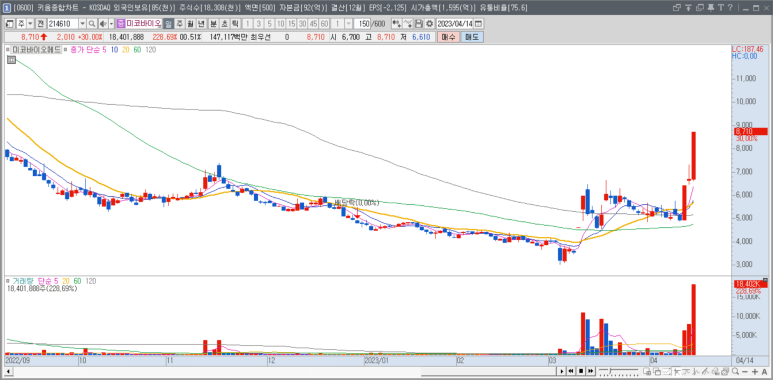Open the chart settings gear icon
The image size is (773, 380).
pyautogui.click(x=428, y=24)
